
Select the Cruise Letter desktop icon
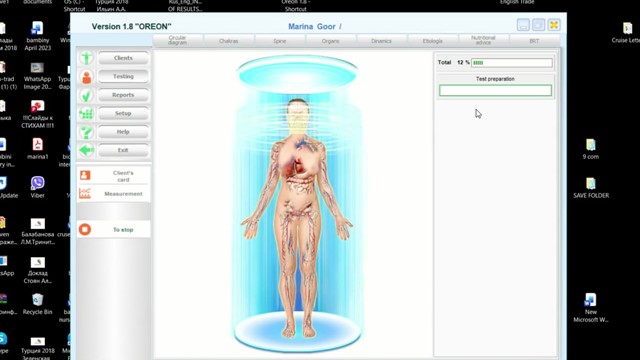[627, 33]
